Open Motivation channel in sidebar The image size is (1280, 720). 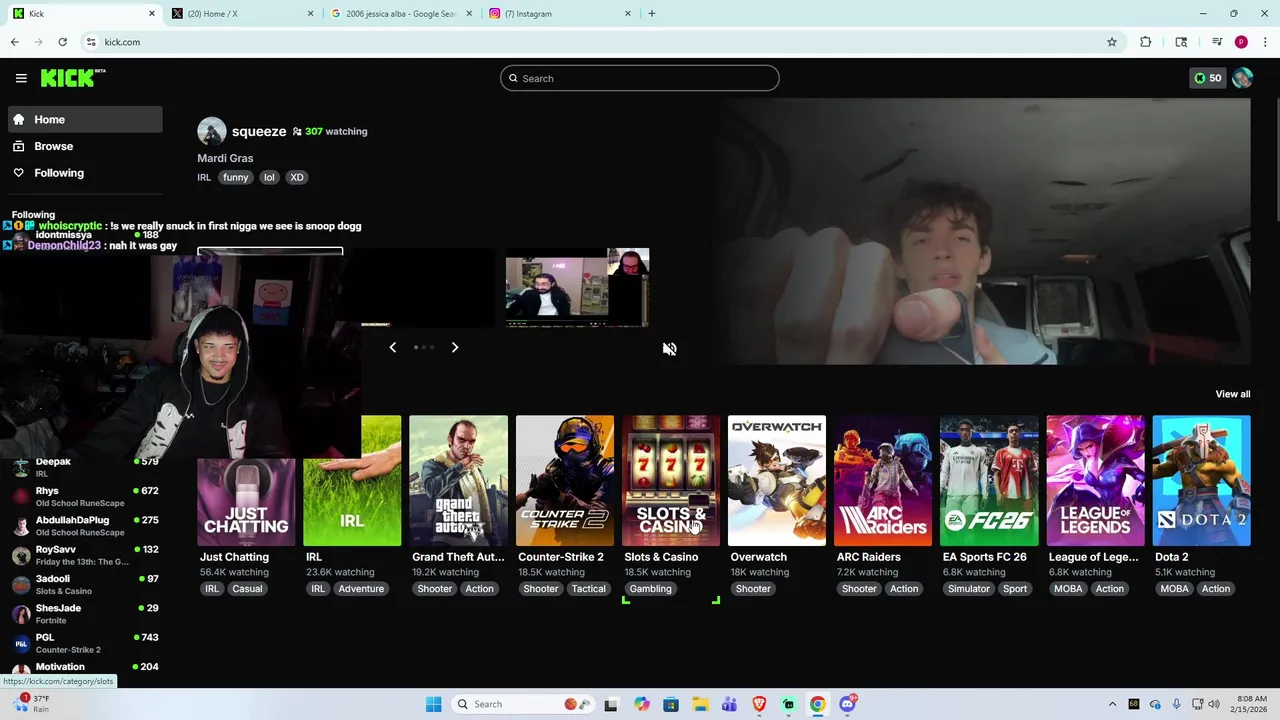(85, 668)
